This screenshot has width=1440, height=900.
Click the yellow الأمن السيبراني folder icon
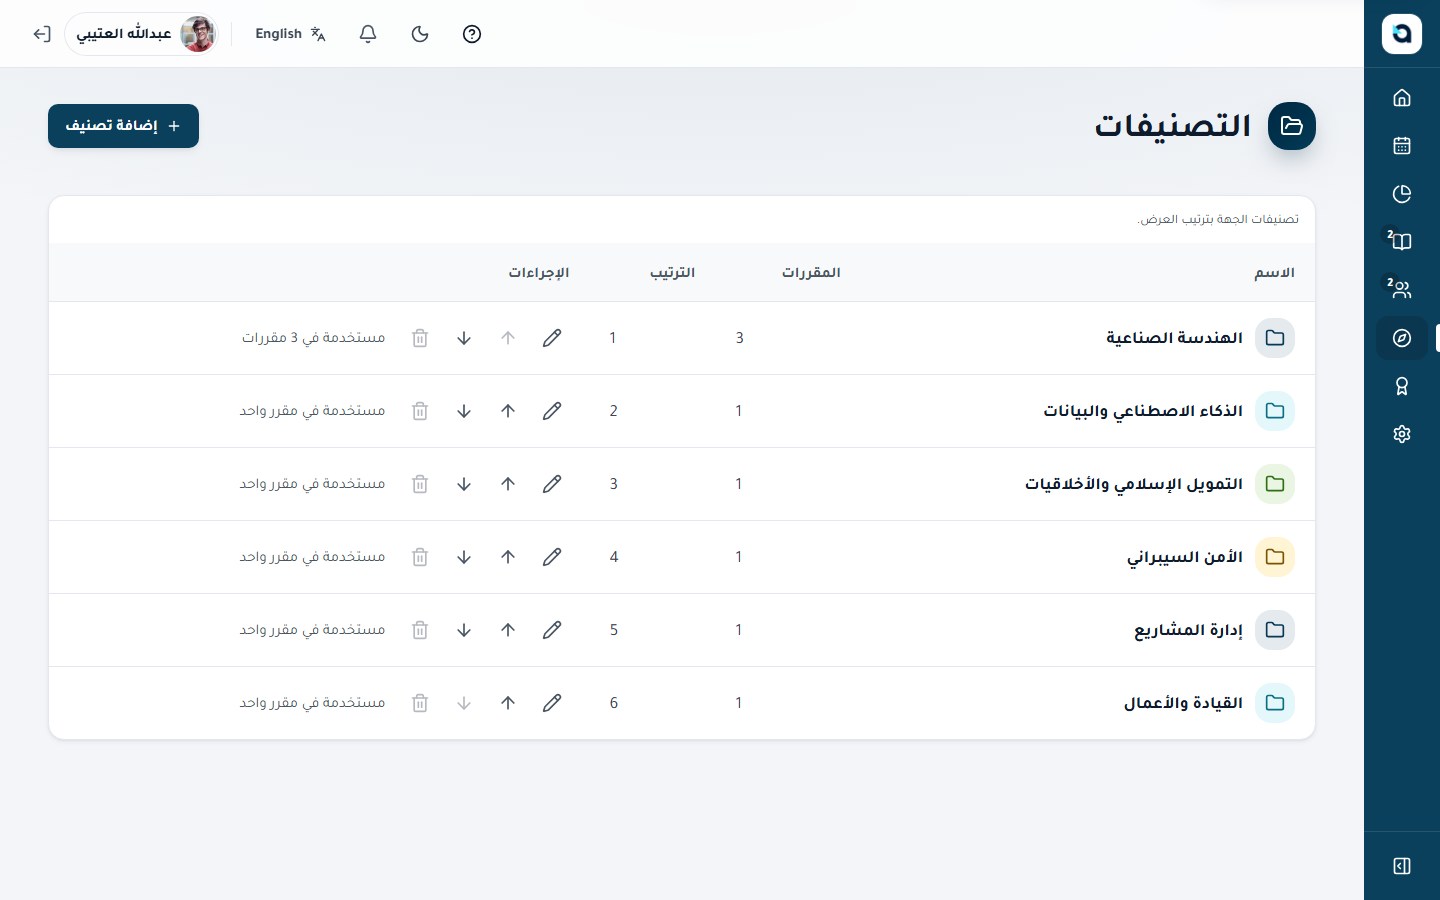(x=1275, y=557)
